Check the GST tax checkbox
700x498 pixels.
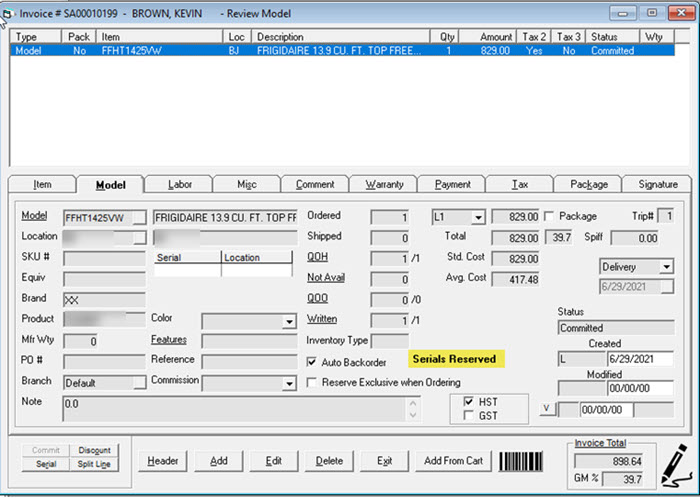468,415
